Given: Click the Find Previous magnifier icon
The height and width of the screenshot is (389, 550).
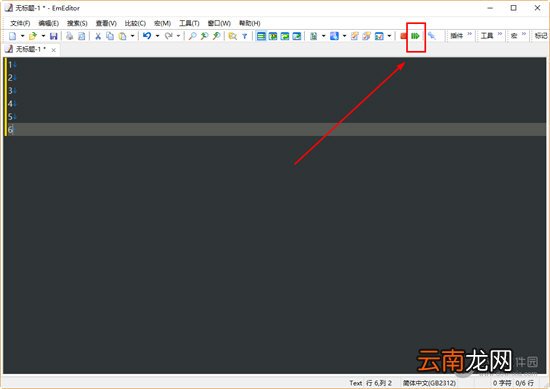Looking at the screenshot, I should point(204,36).
